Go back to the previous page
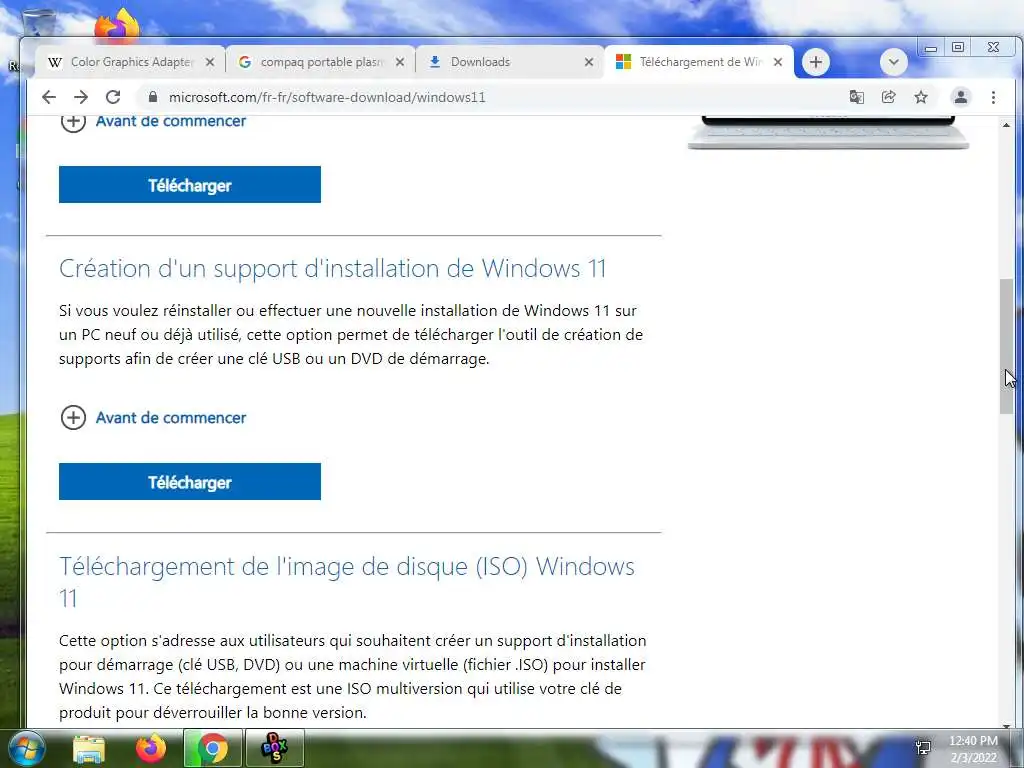Image resolution: width=1024 pixels, height=768 pixels. (x=48, y=97)
